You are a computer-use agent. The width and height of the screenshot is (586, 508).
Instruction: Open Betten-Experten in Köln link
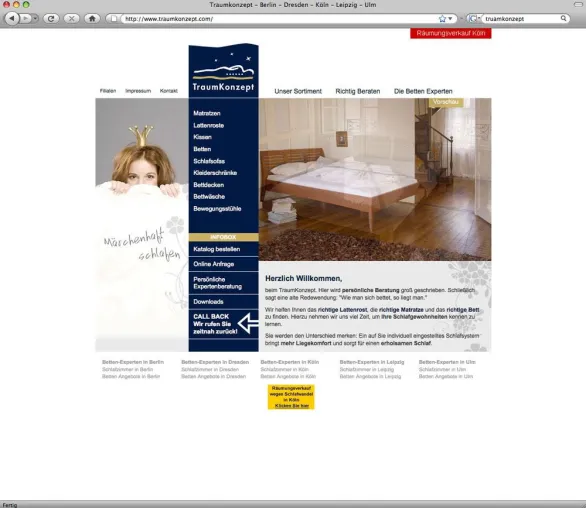[290, 362]
